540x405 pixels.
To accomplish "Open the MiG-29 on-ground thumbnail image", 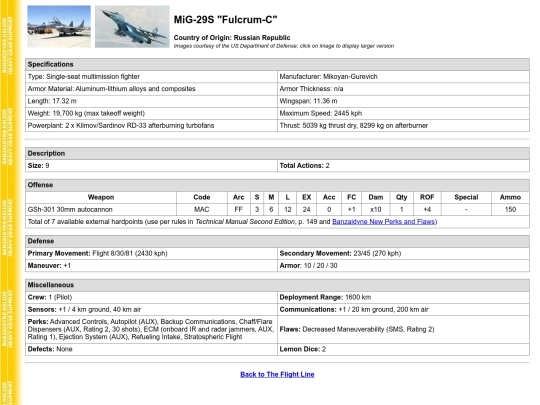I will pyautogui.click(x=59, y=26).
